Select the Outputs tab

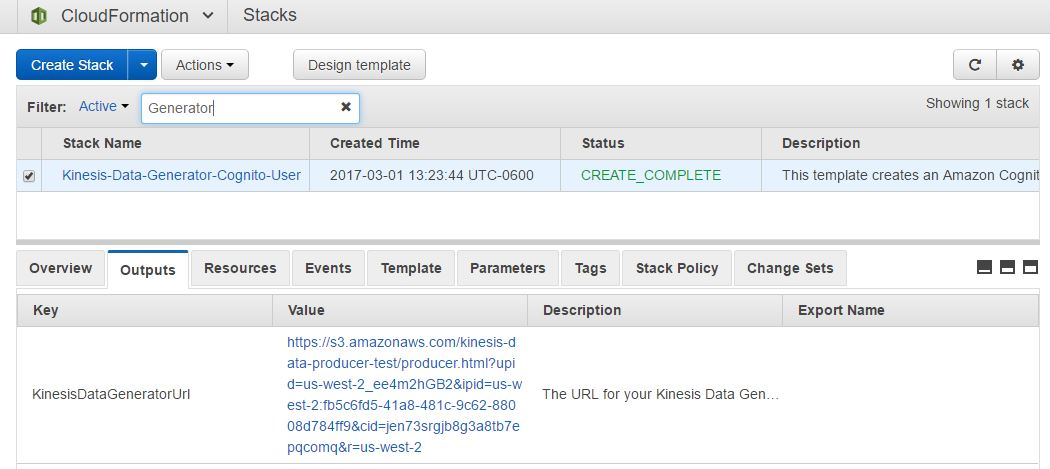tap(148, 270)
